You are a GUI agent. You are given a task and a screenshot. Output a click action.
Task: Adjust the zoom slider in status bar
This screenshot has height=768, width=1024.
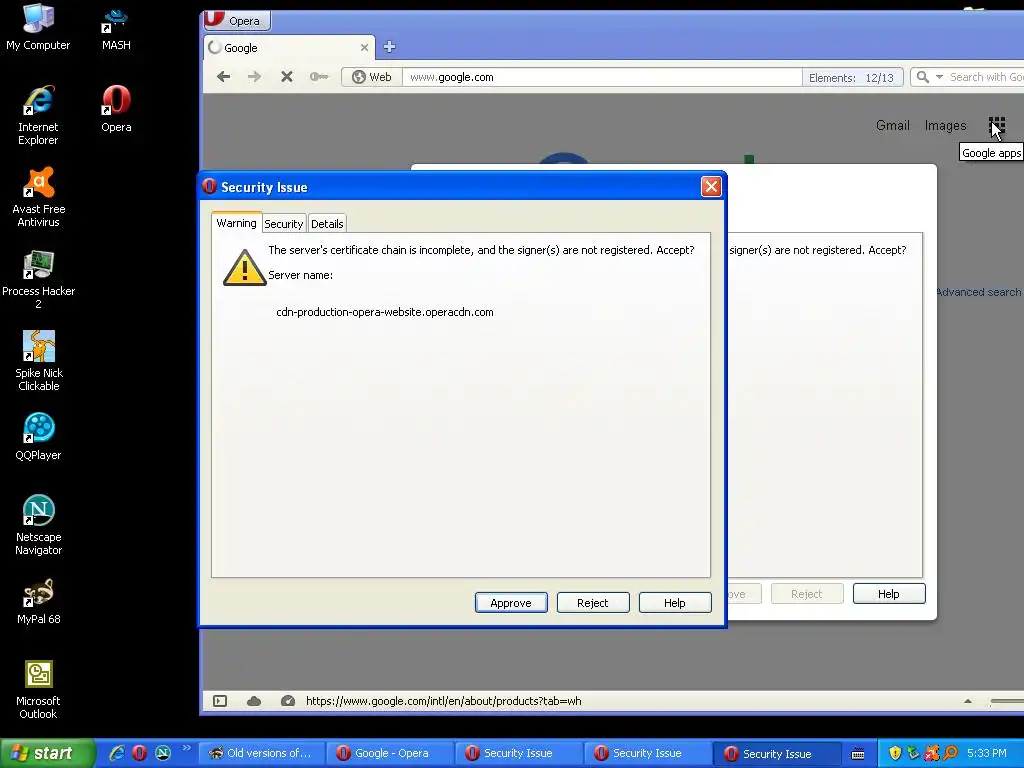[1006, 701]
